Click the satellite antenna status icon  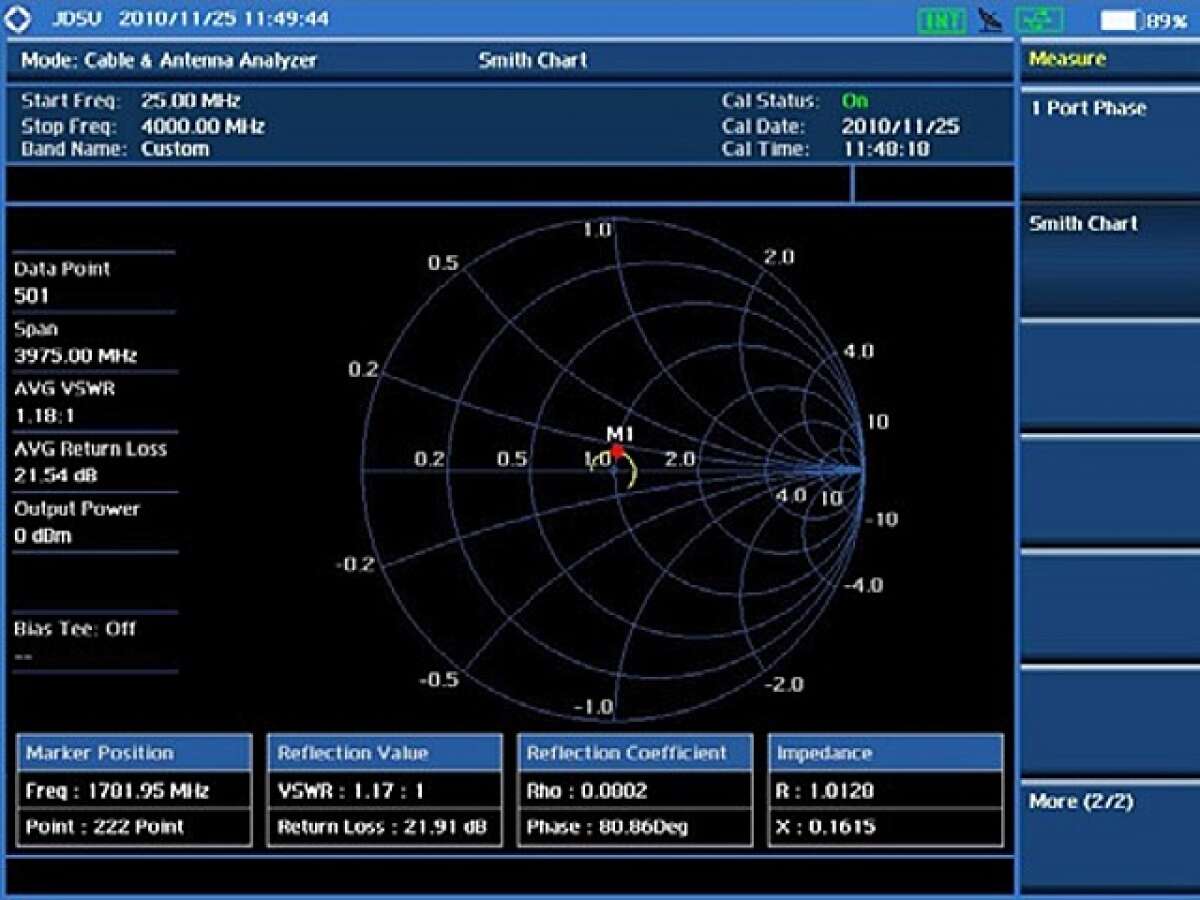pyautogui.click(x=990, y=20)
